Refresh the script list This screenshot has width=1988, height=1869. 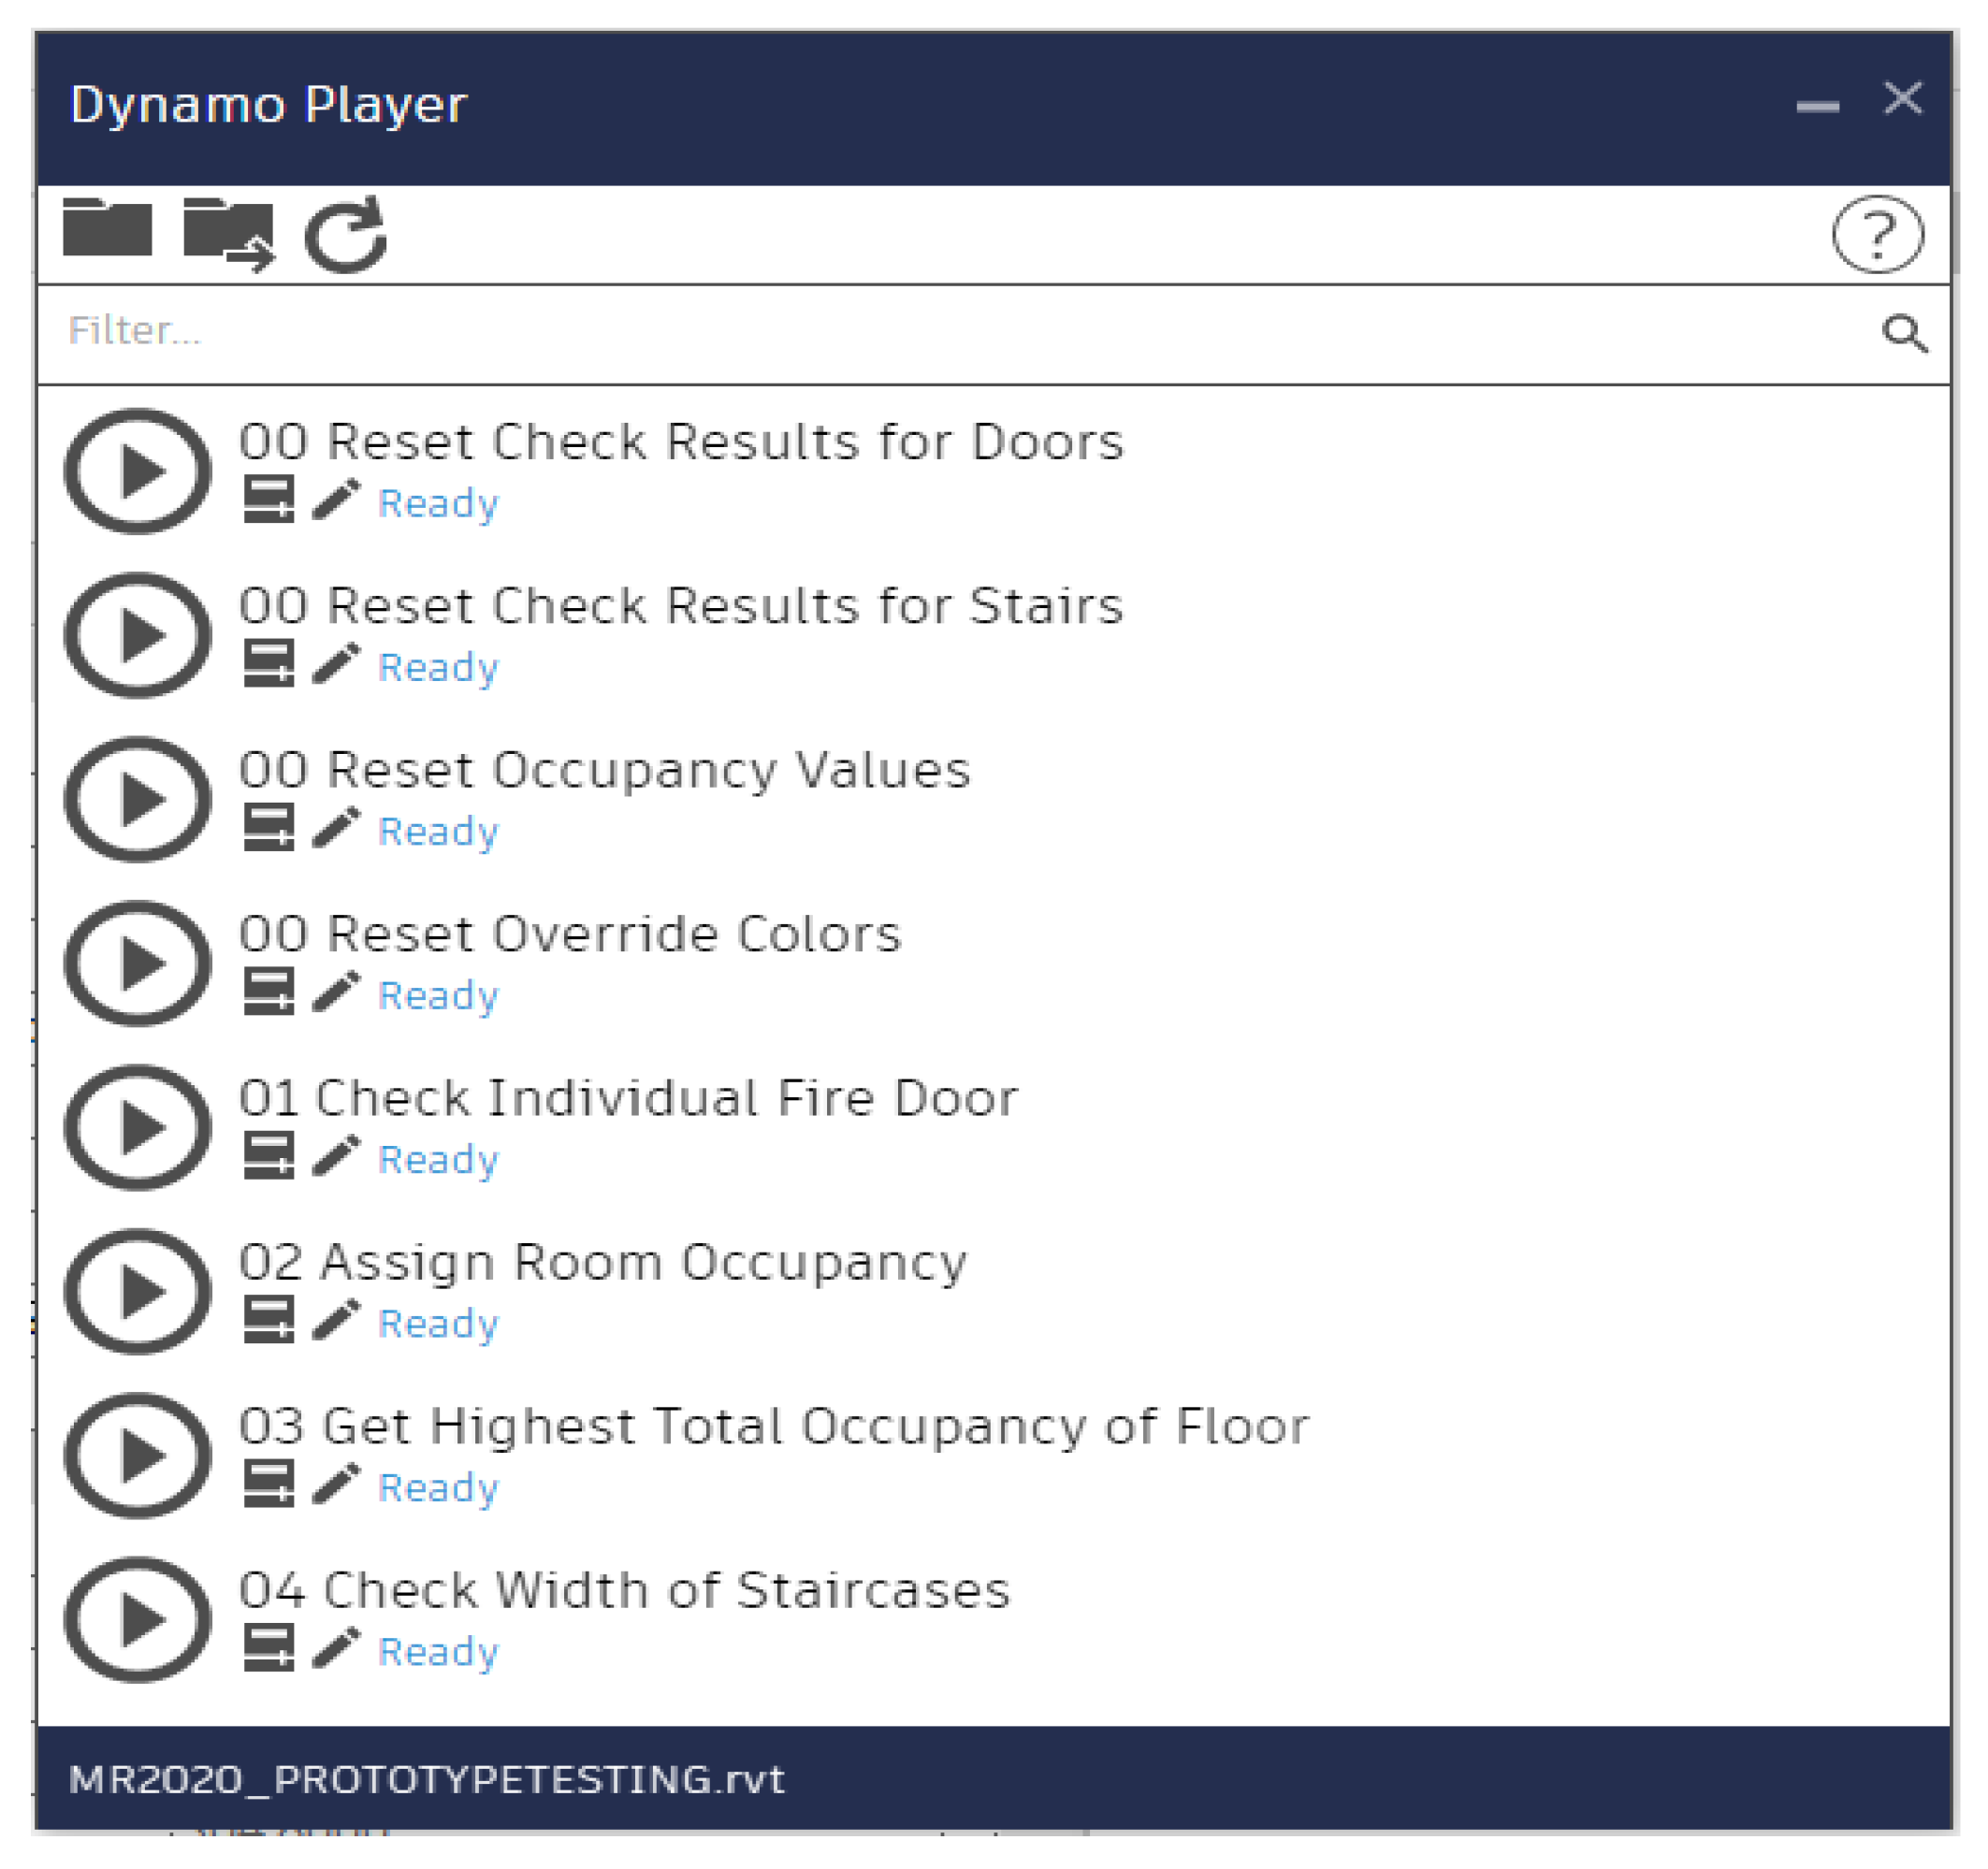click(x=346, y=235)
